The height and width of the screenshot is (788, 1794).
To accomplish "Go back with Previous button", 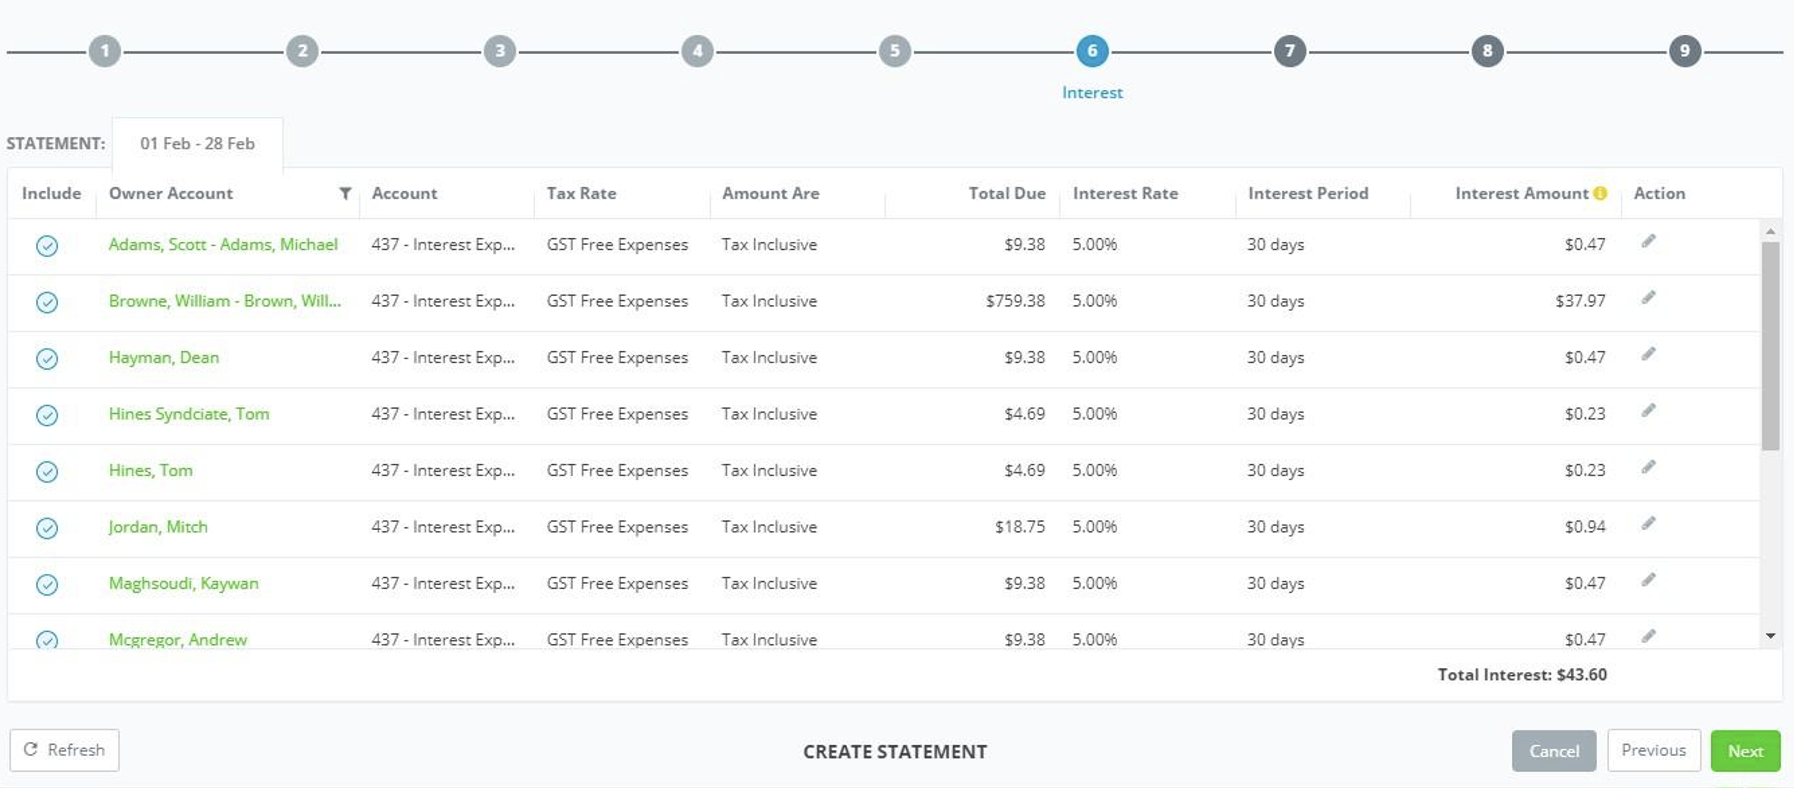I will click(1654, 750).
